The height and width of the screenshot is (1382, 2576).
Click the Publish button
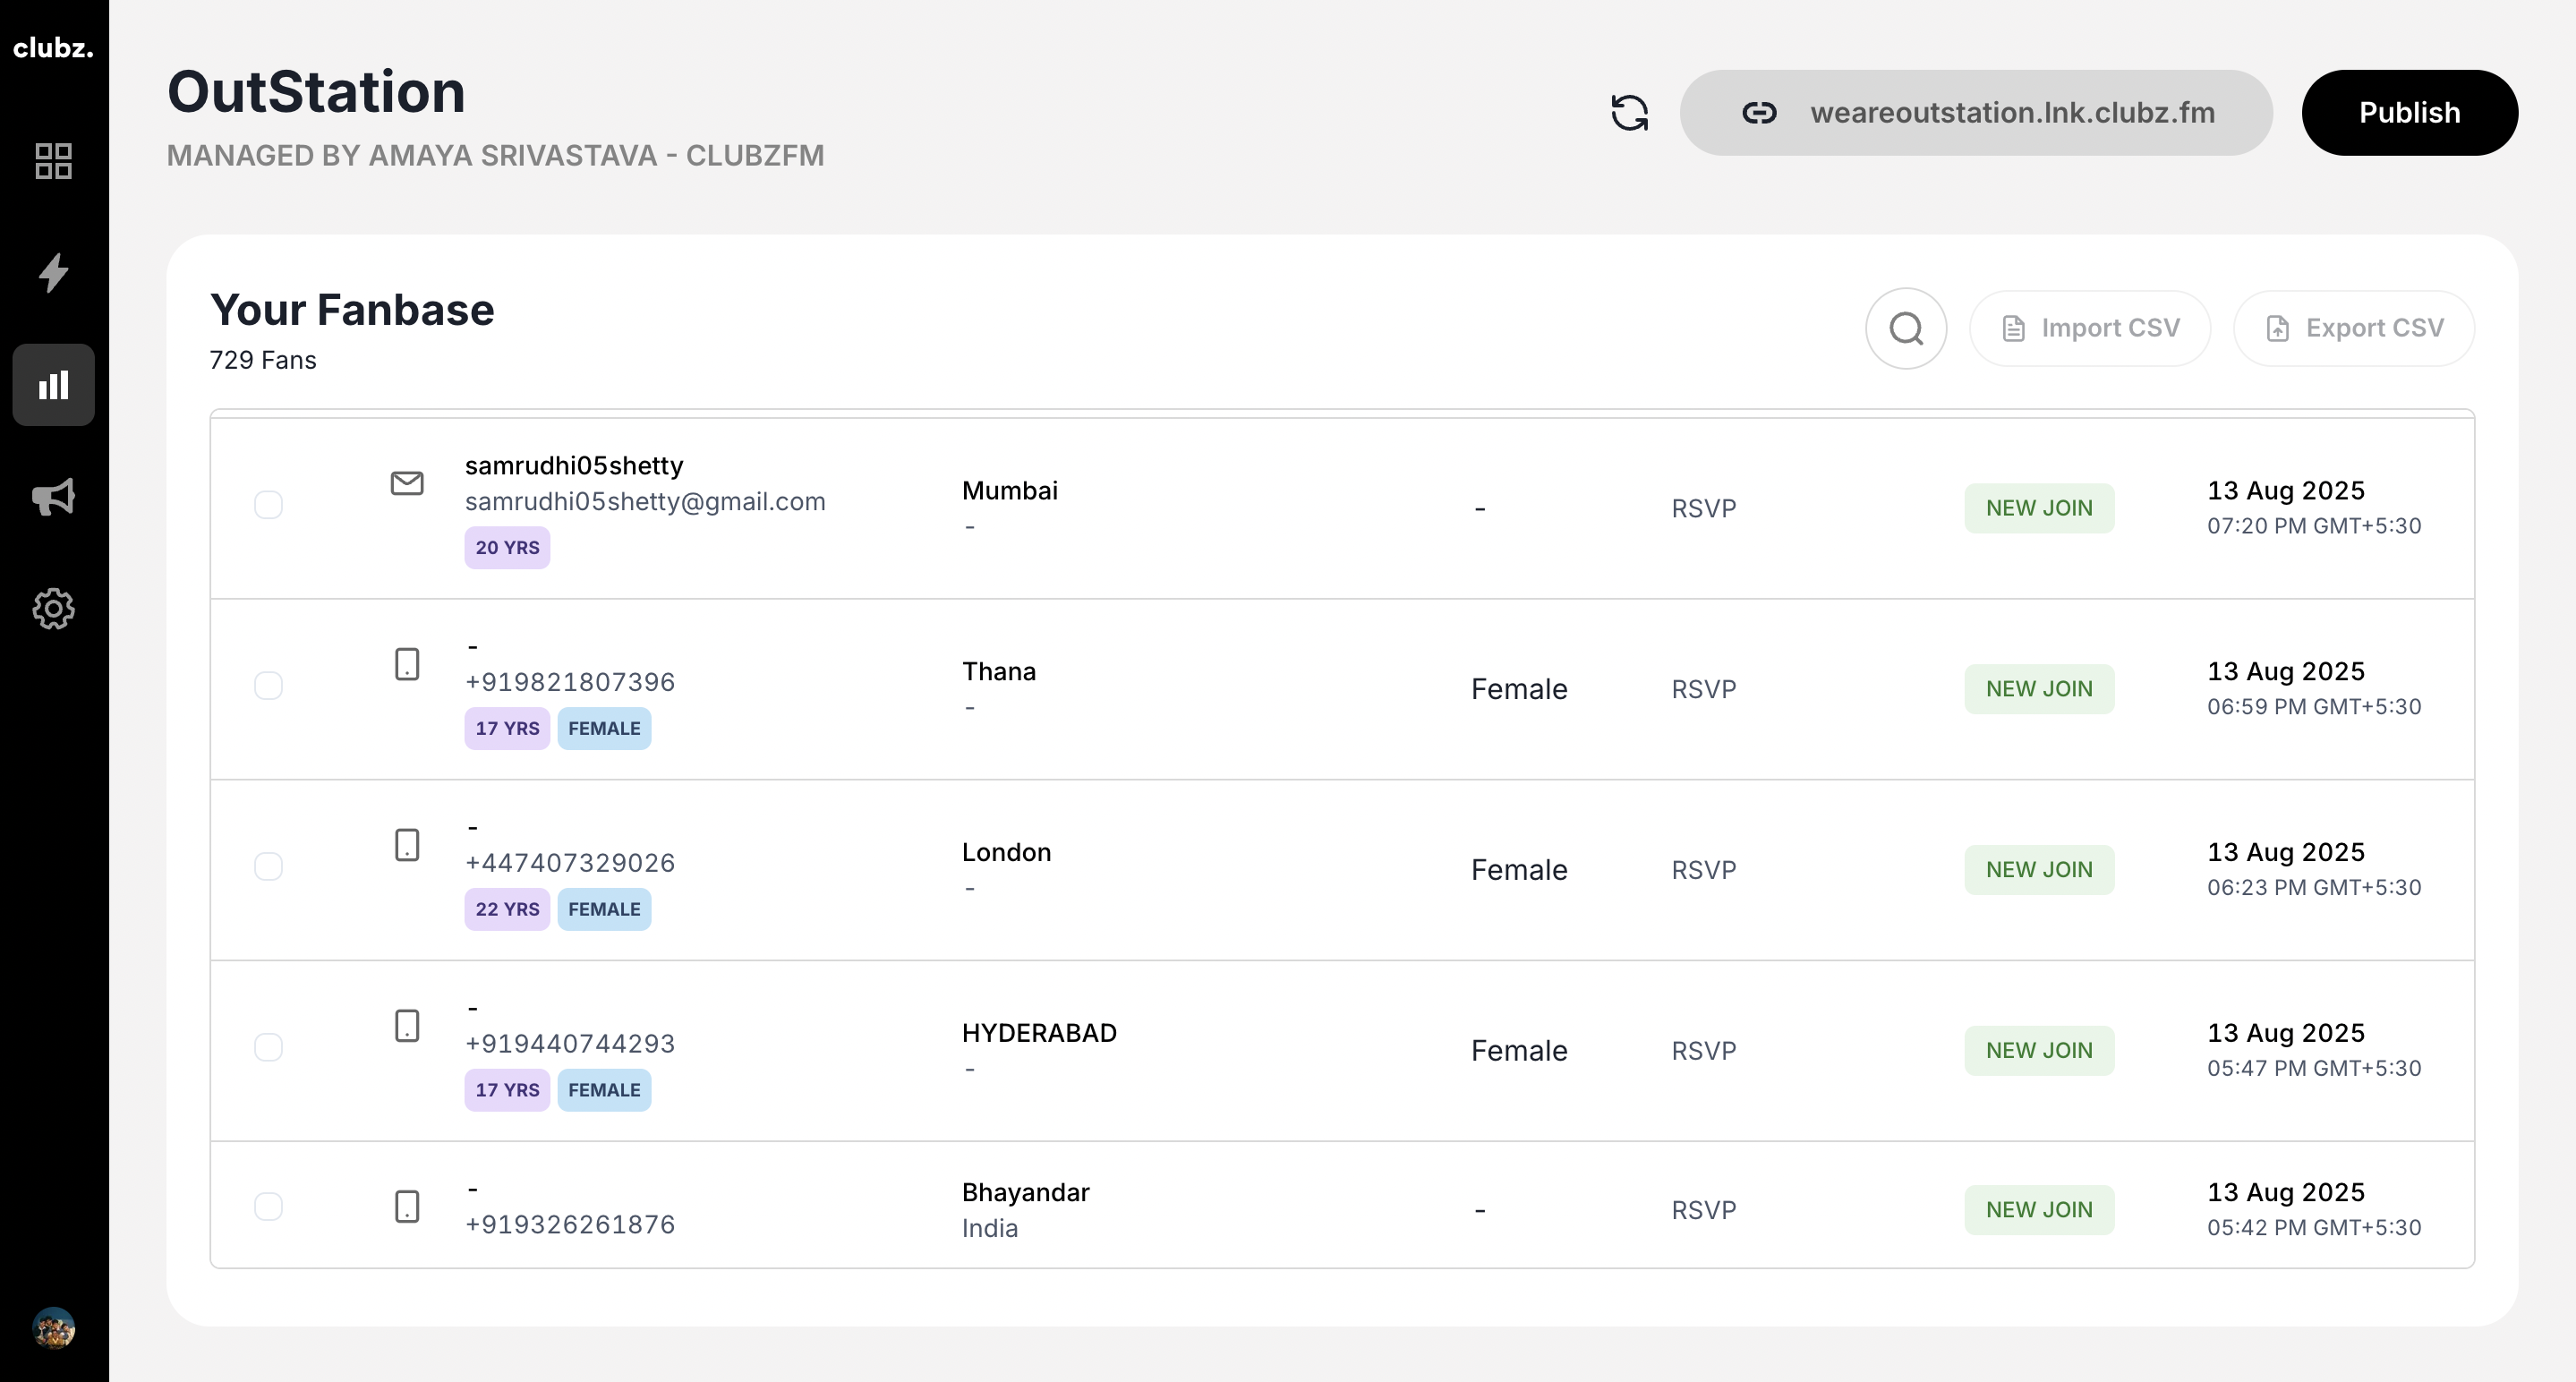(2409, 113)
